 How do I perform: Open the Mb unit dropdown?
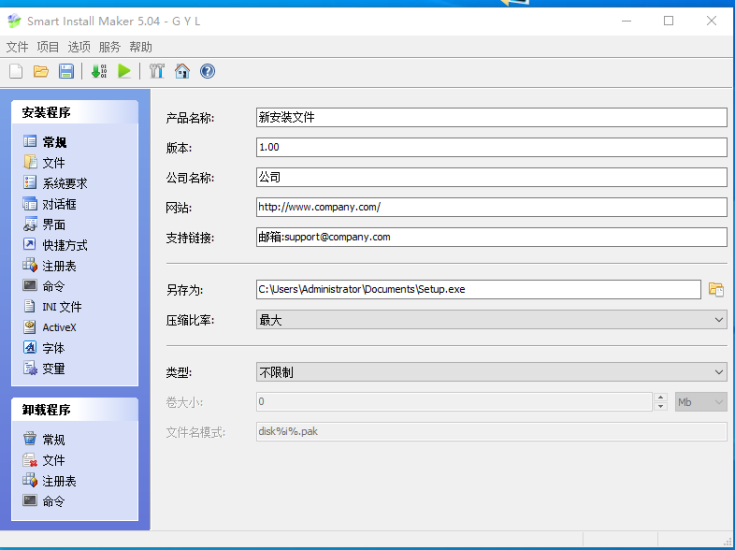click(x=701, y=402)
